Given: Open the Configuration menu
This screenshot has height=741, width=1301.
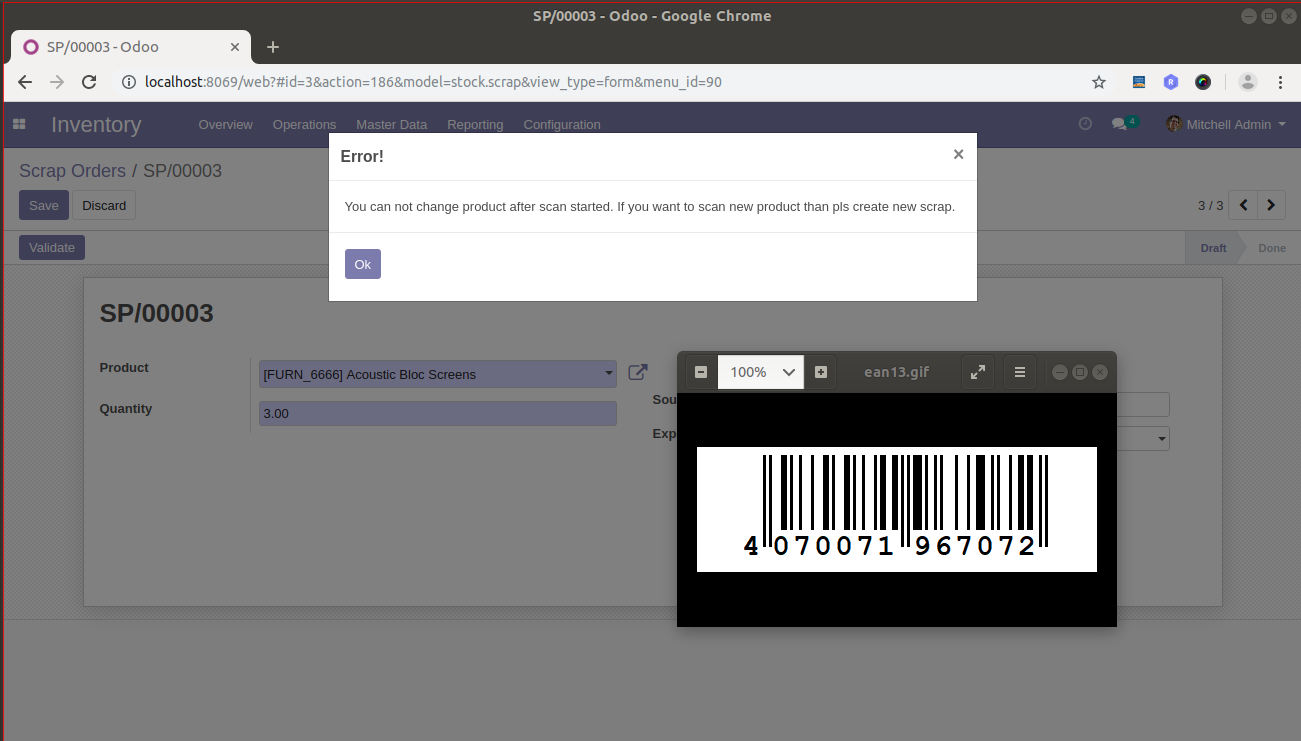Looking at the screenshot, I should click(562, 125).
